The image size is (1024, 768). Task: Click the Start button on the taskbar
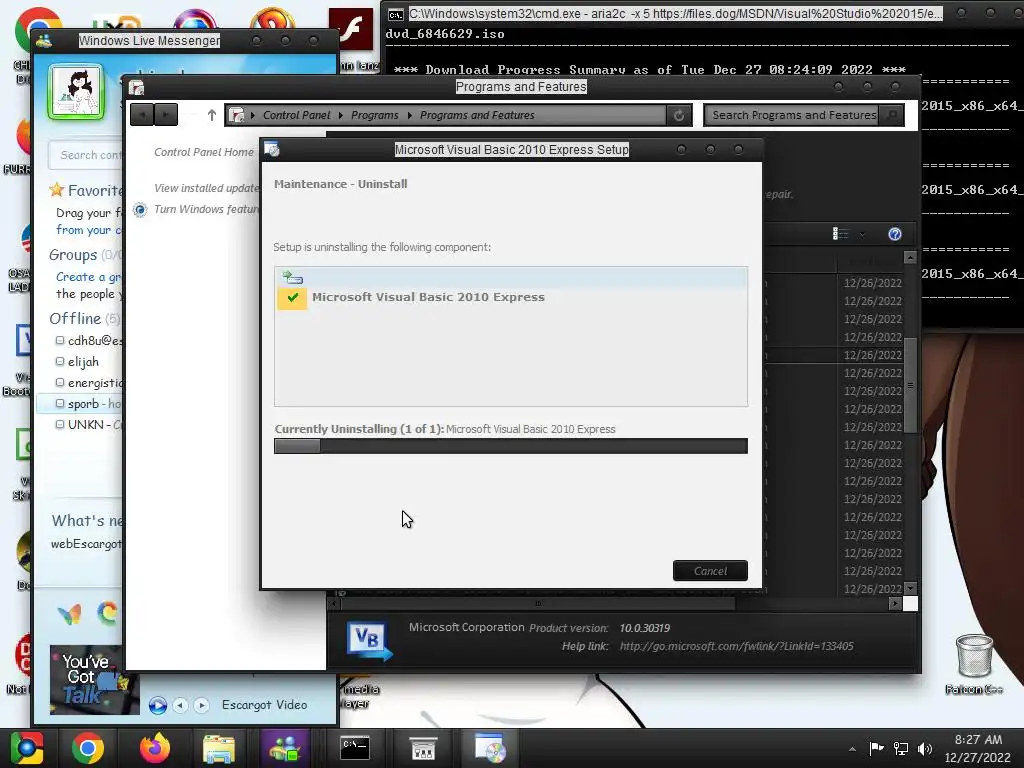(27, 748)
